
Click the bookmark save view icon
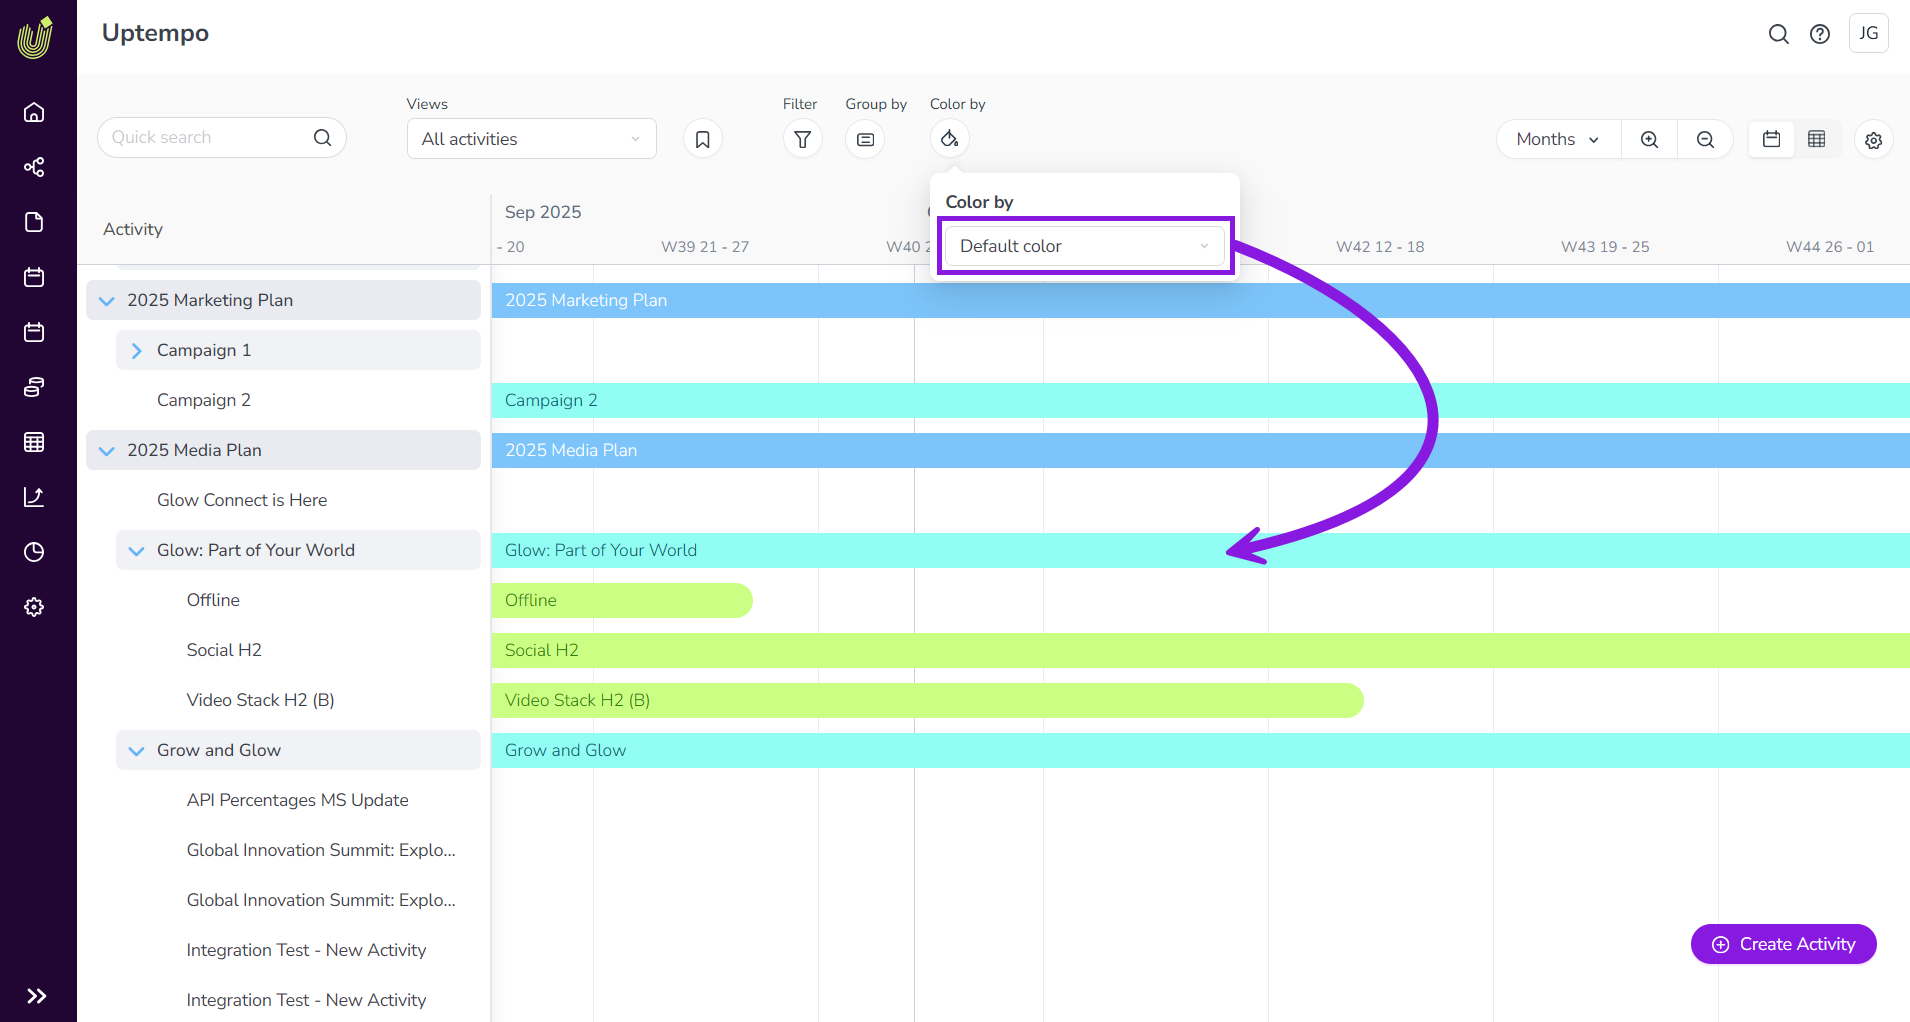703,139
